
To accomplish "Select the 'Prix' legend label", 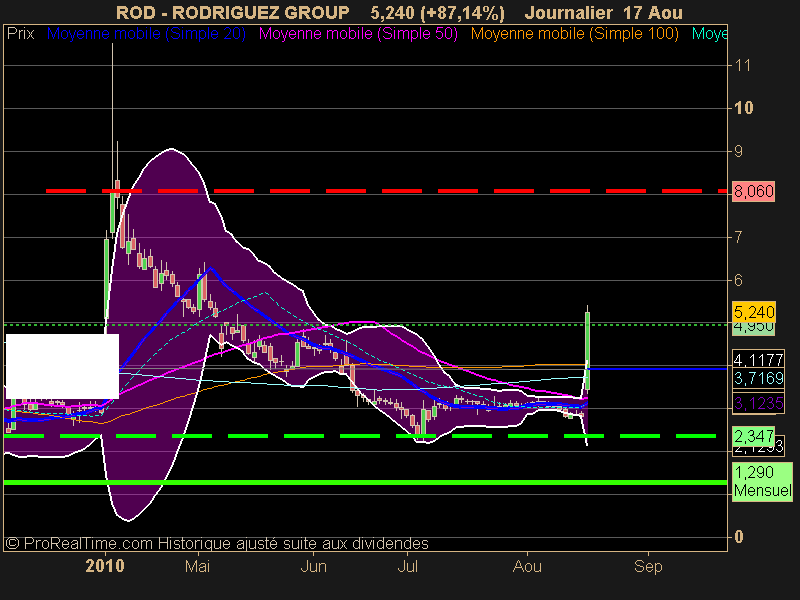I will 20,34.
